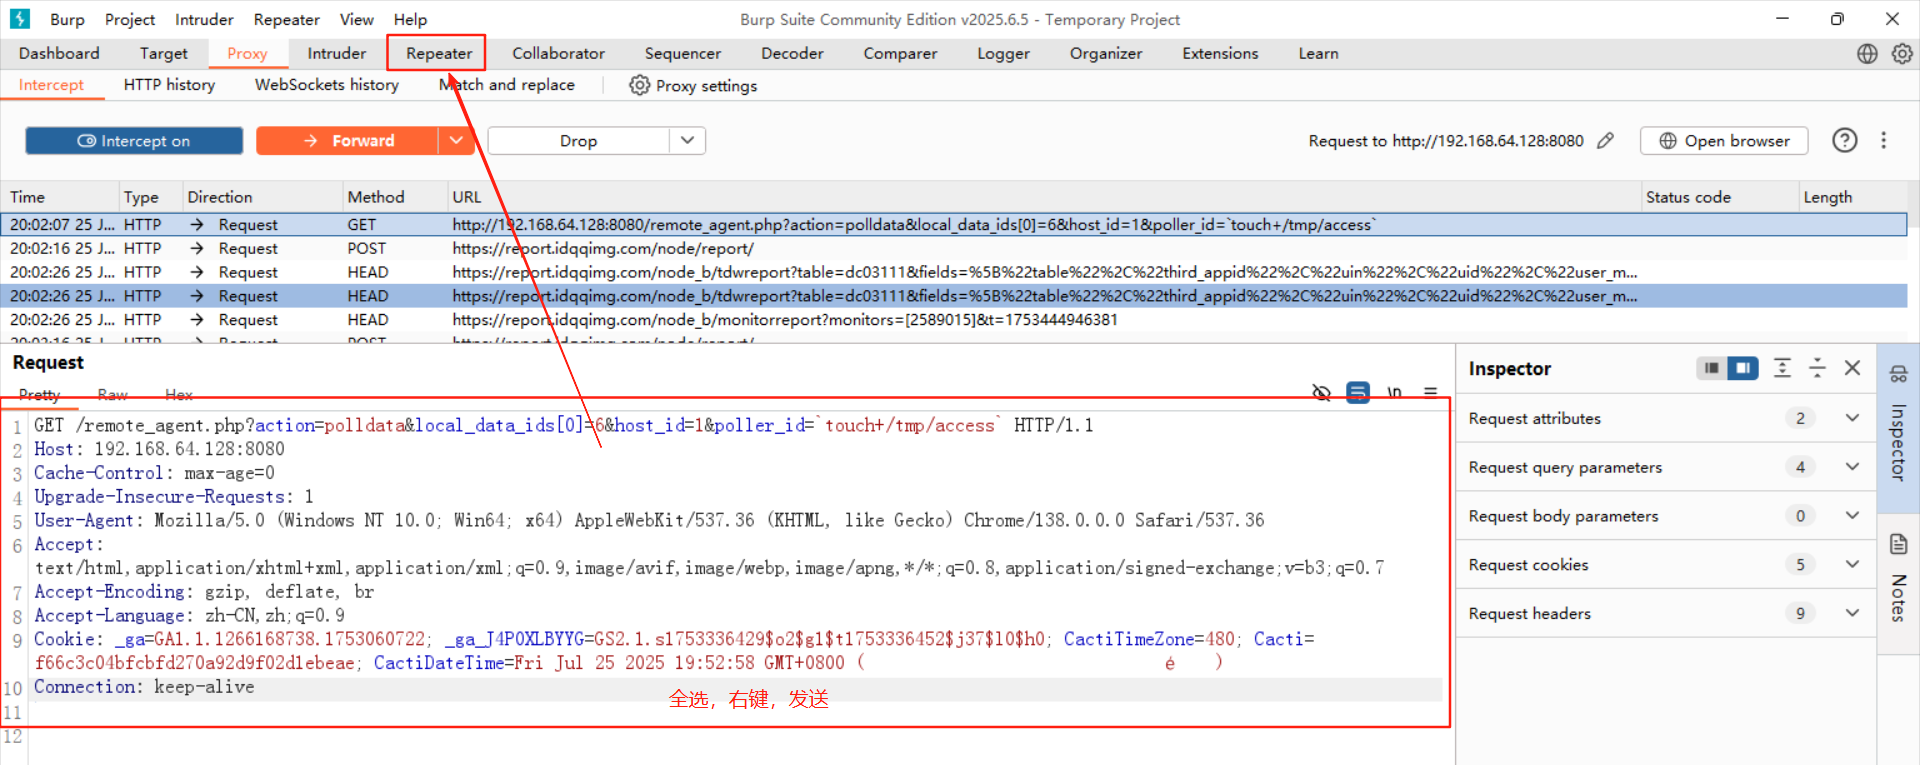Open the View menu
Screen dimensions: 1920x765
pyautogui.click(x=356, y=19)
